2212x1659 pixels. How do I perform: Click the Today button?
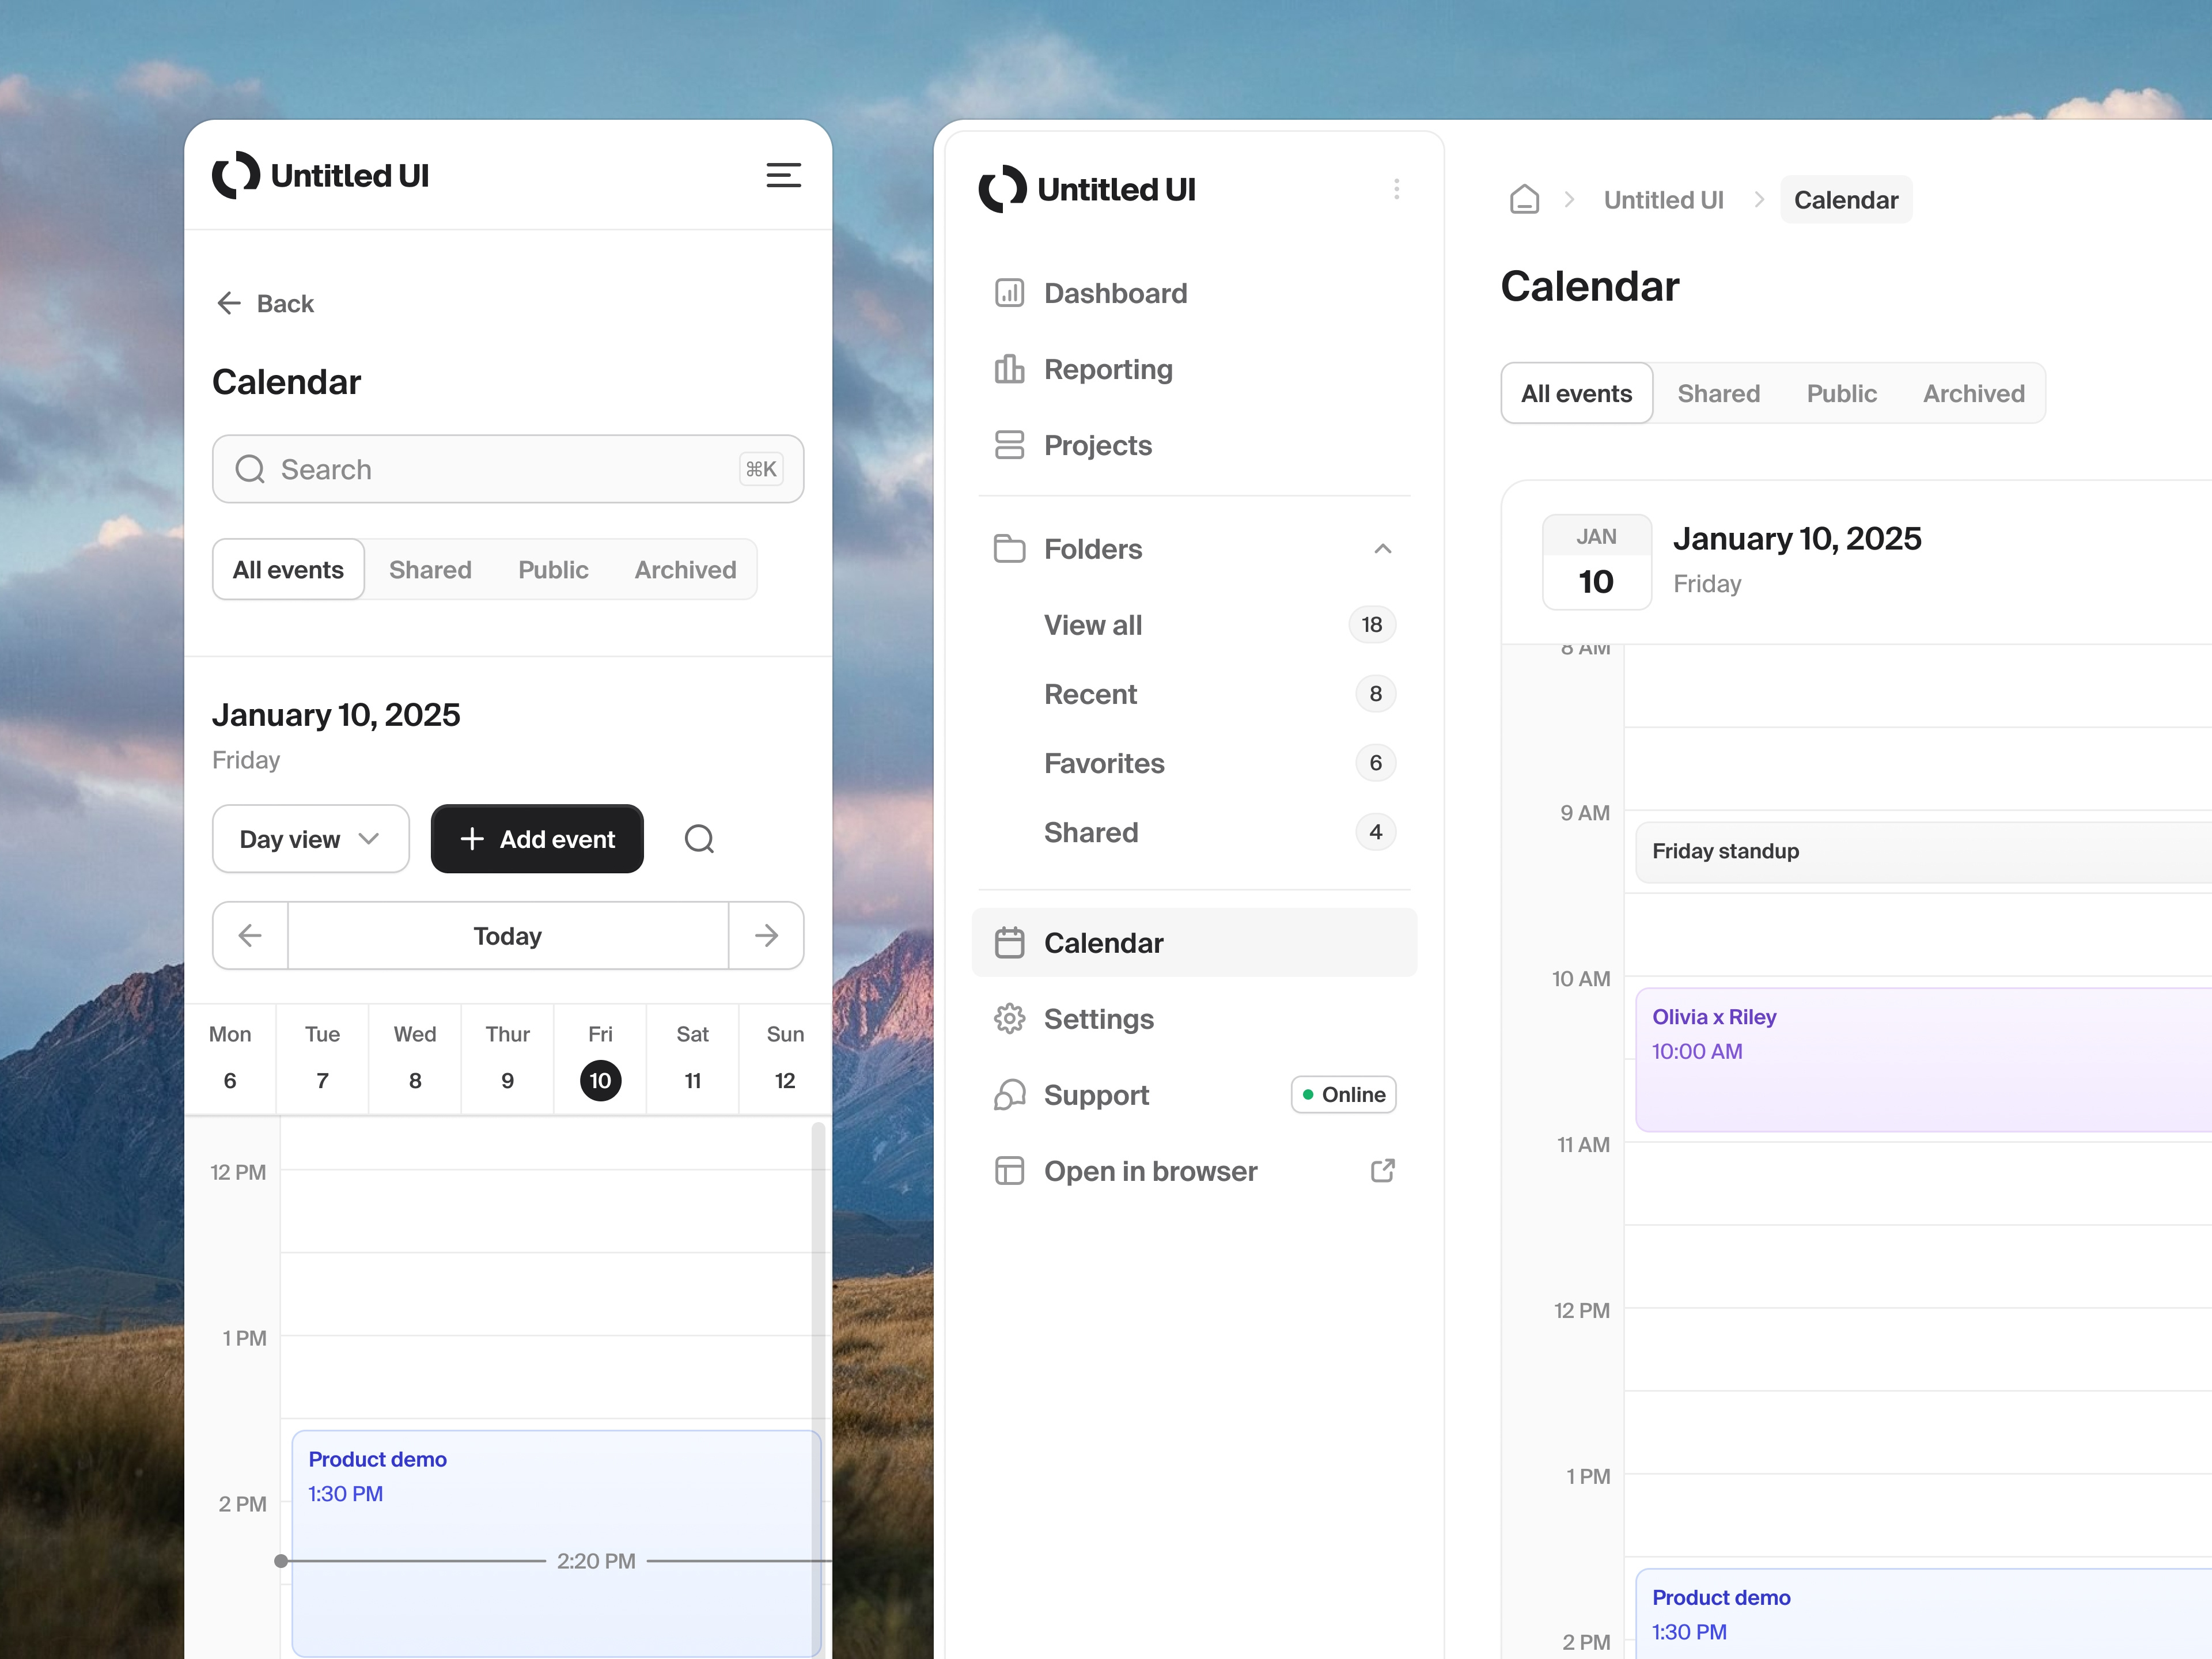[507, 936]
